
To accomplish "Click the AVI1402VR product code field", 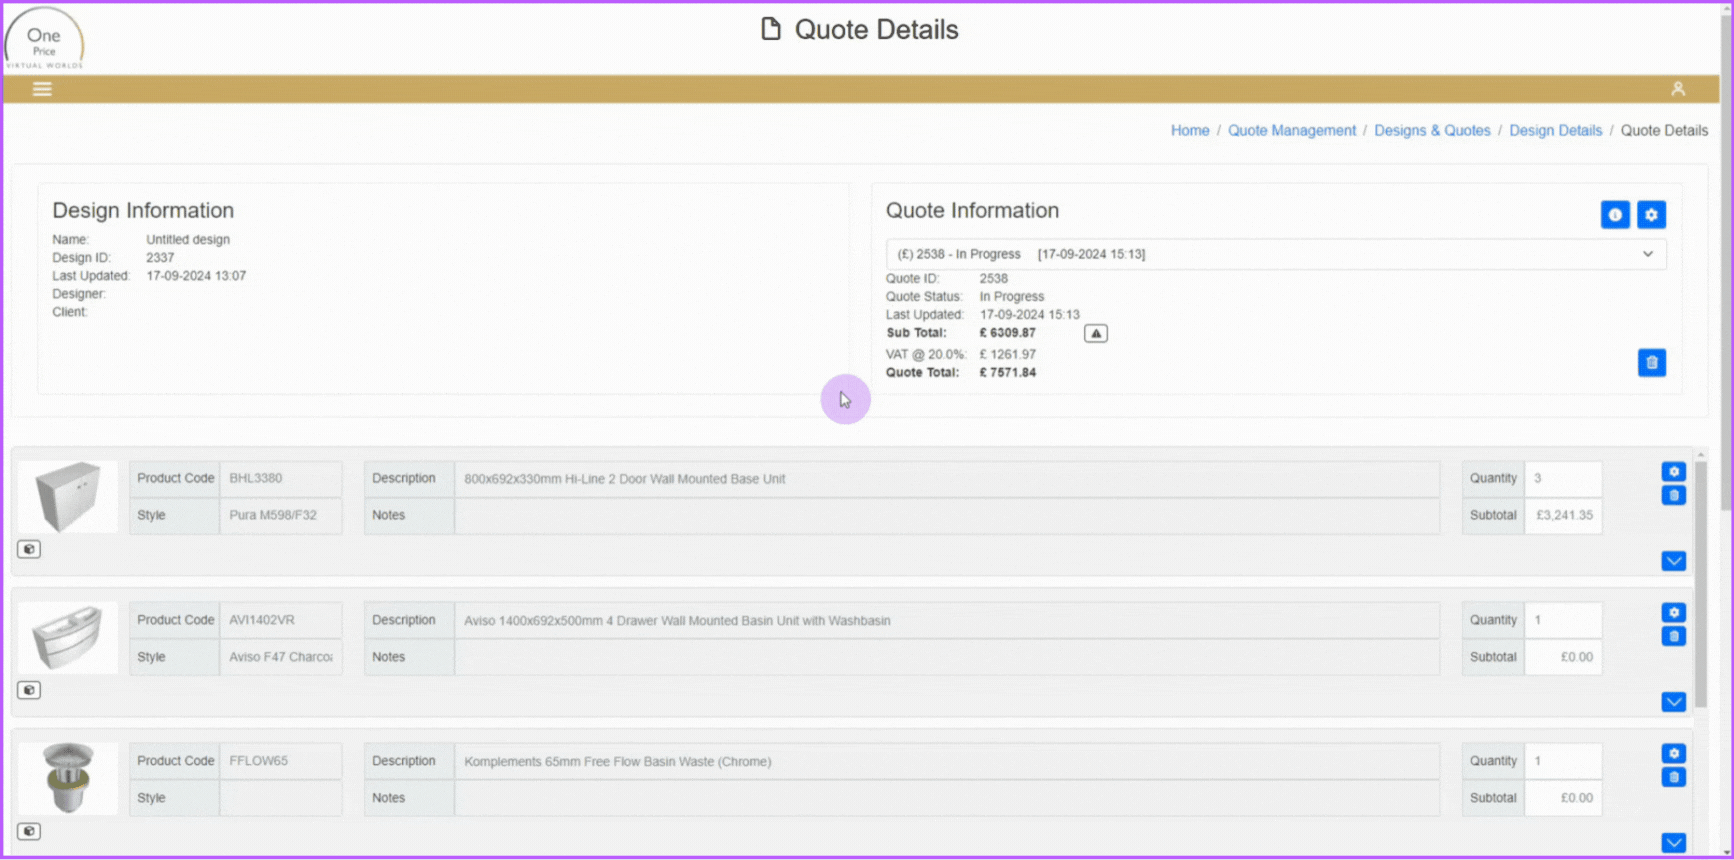I will (x=281, y=620).
